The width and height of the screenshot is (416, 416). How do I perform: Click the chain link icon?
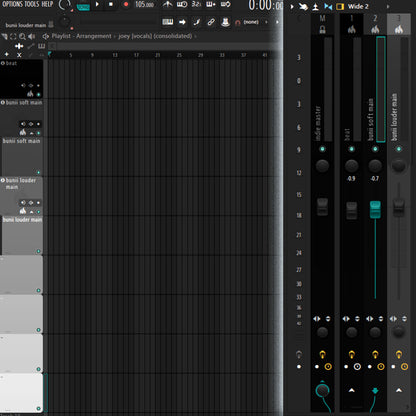pos(211,22)
